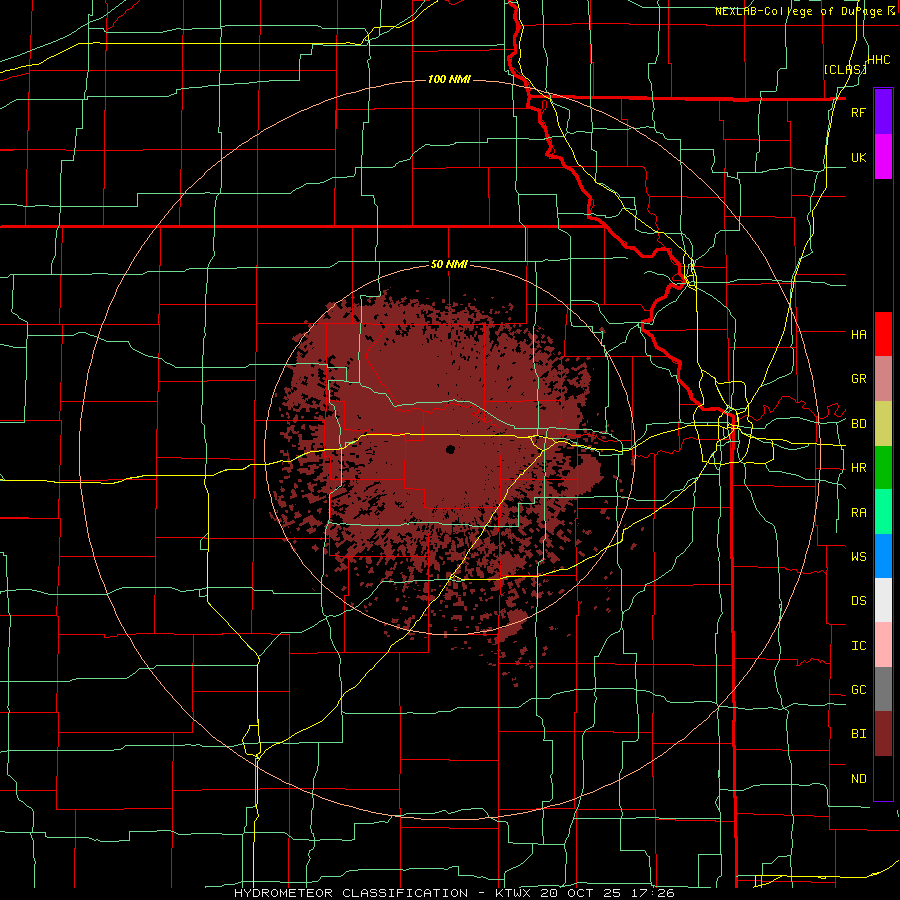Click the DS legend label

pyautogui.click(x=858, y=601)
